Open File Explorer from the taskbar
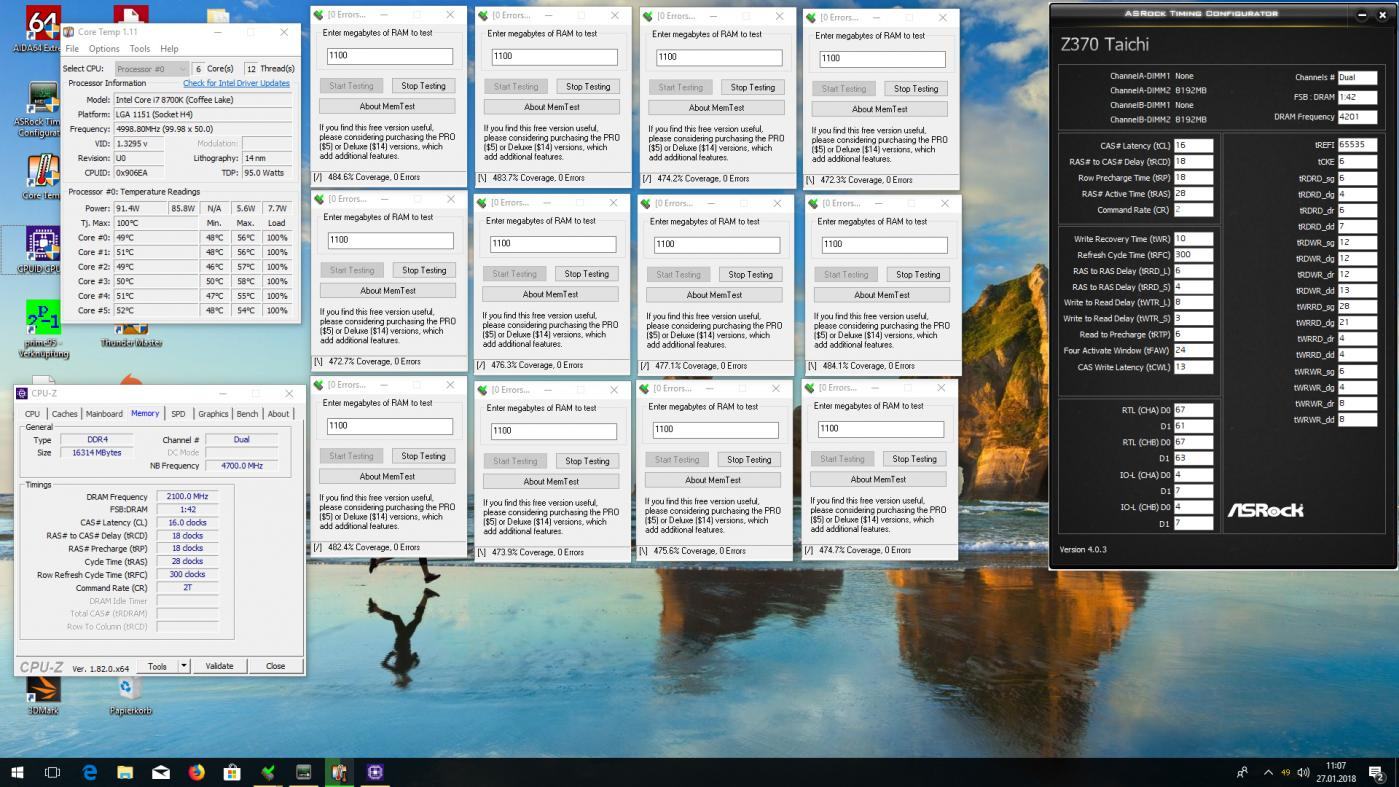1399x787 pixels. coord(125,772)
